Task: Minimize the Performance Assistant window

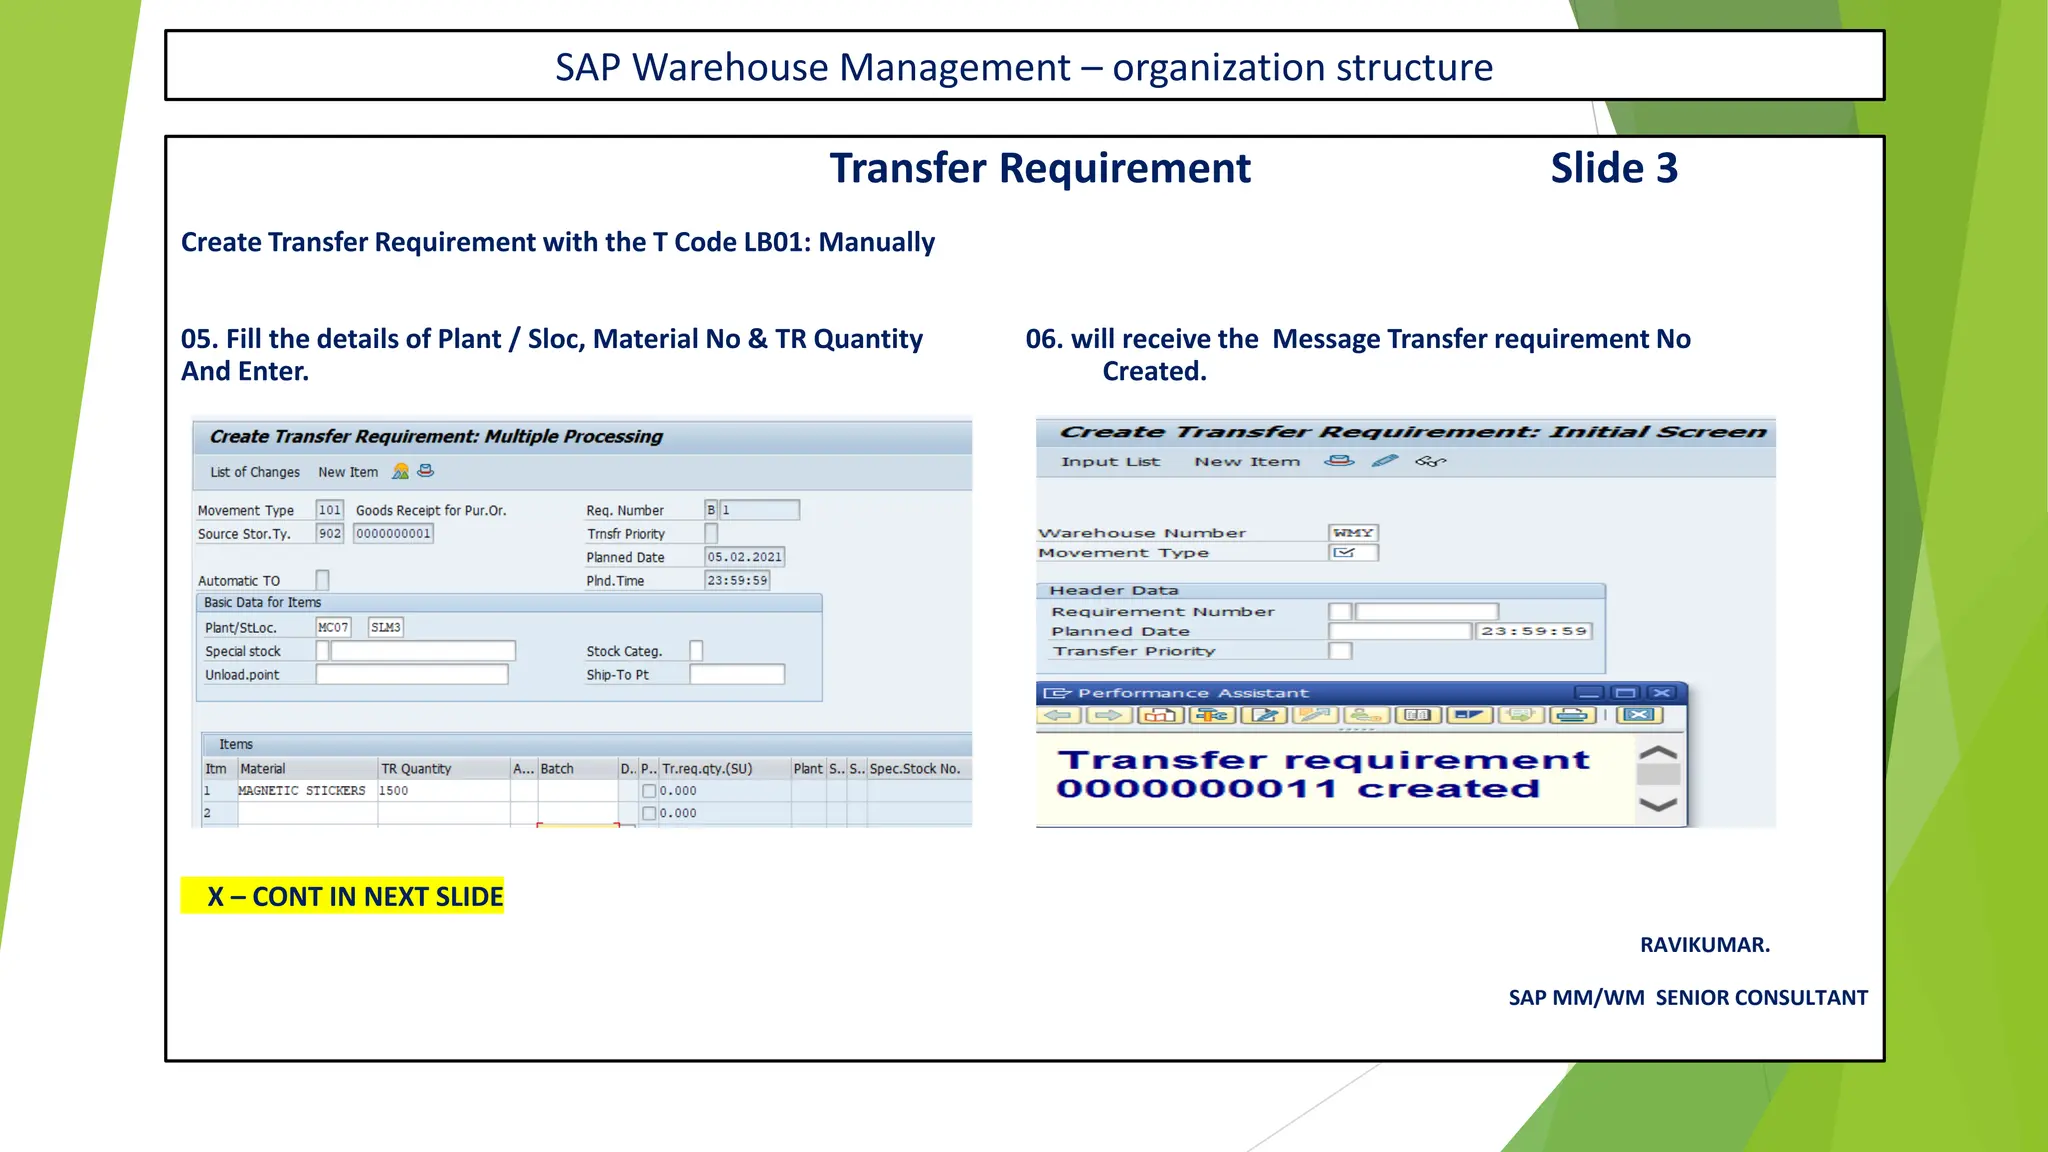Action: pos(1589,693)
